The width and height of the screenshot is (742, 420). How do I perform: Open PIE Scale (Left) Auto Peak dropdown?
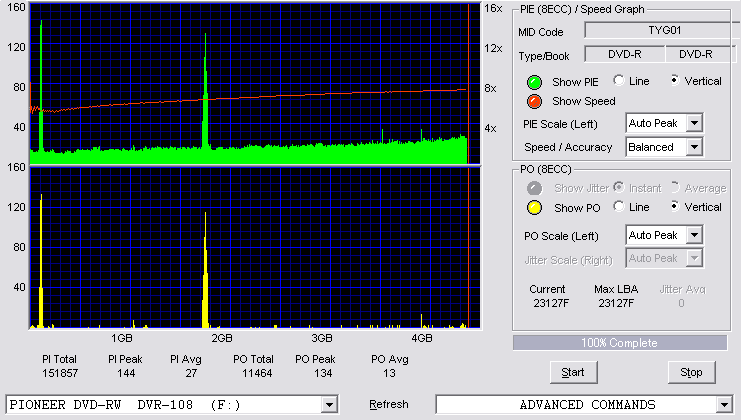pyautogui.click(x=694, y=123)
